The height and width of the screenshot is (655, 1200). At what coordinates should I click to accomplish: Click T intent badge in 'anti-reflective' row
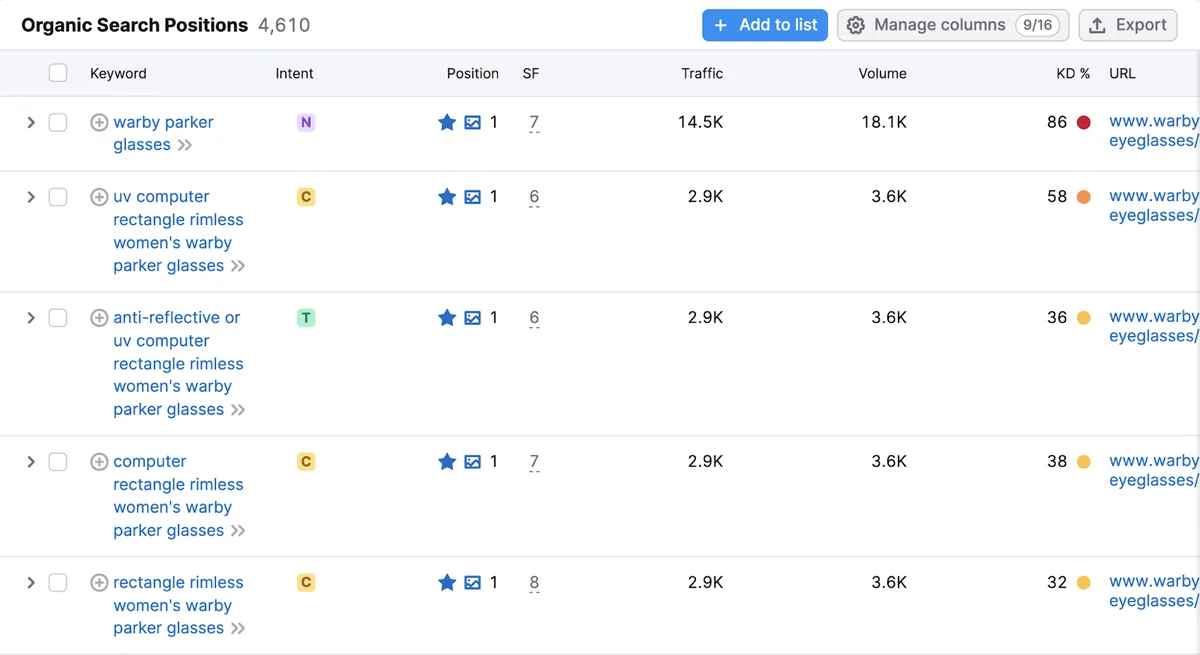[x=306, y=318]
